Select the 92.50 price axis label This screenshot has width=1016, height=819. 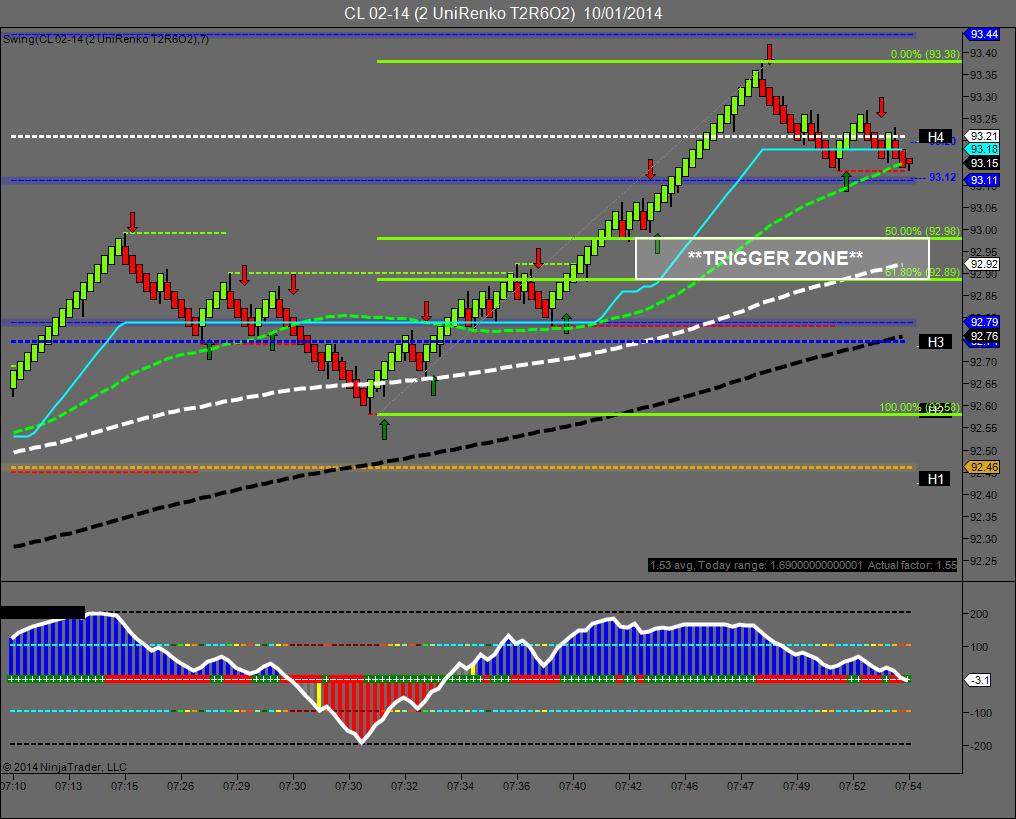983,451
